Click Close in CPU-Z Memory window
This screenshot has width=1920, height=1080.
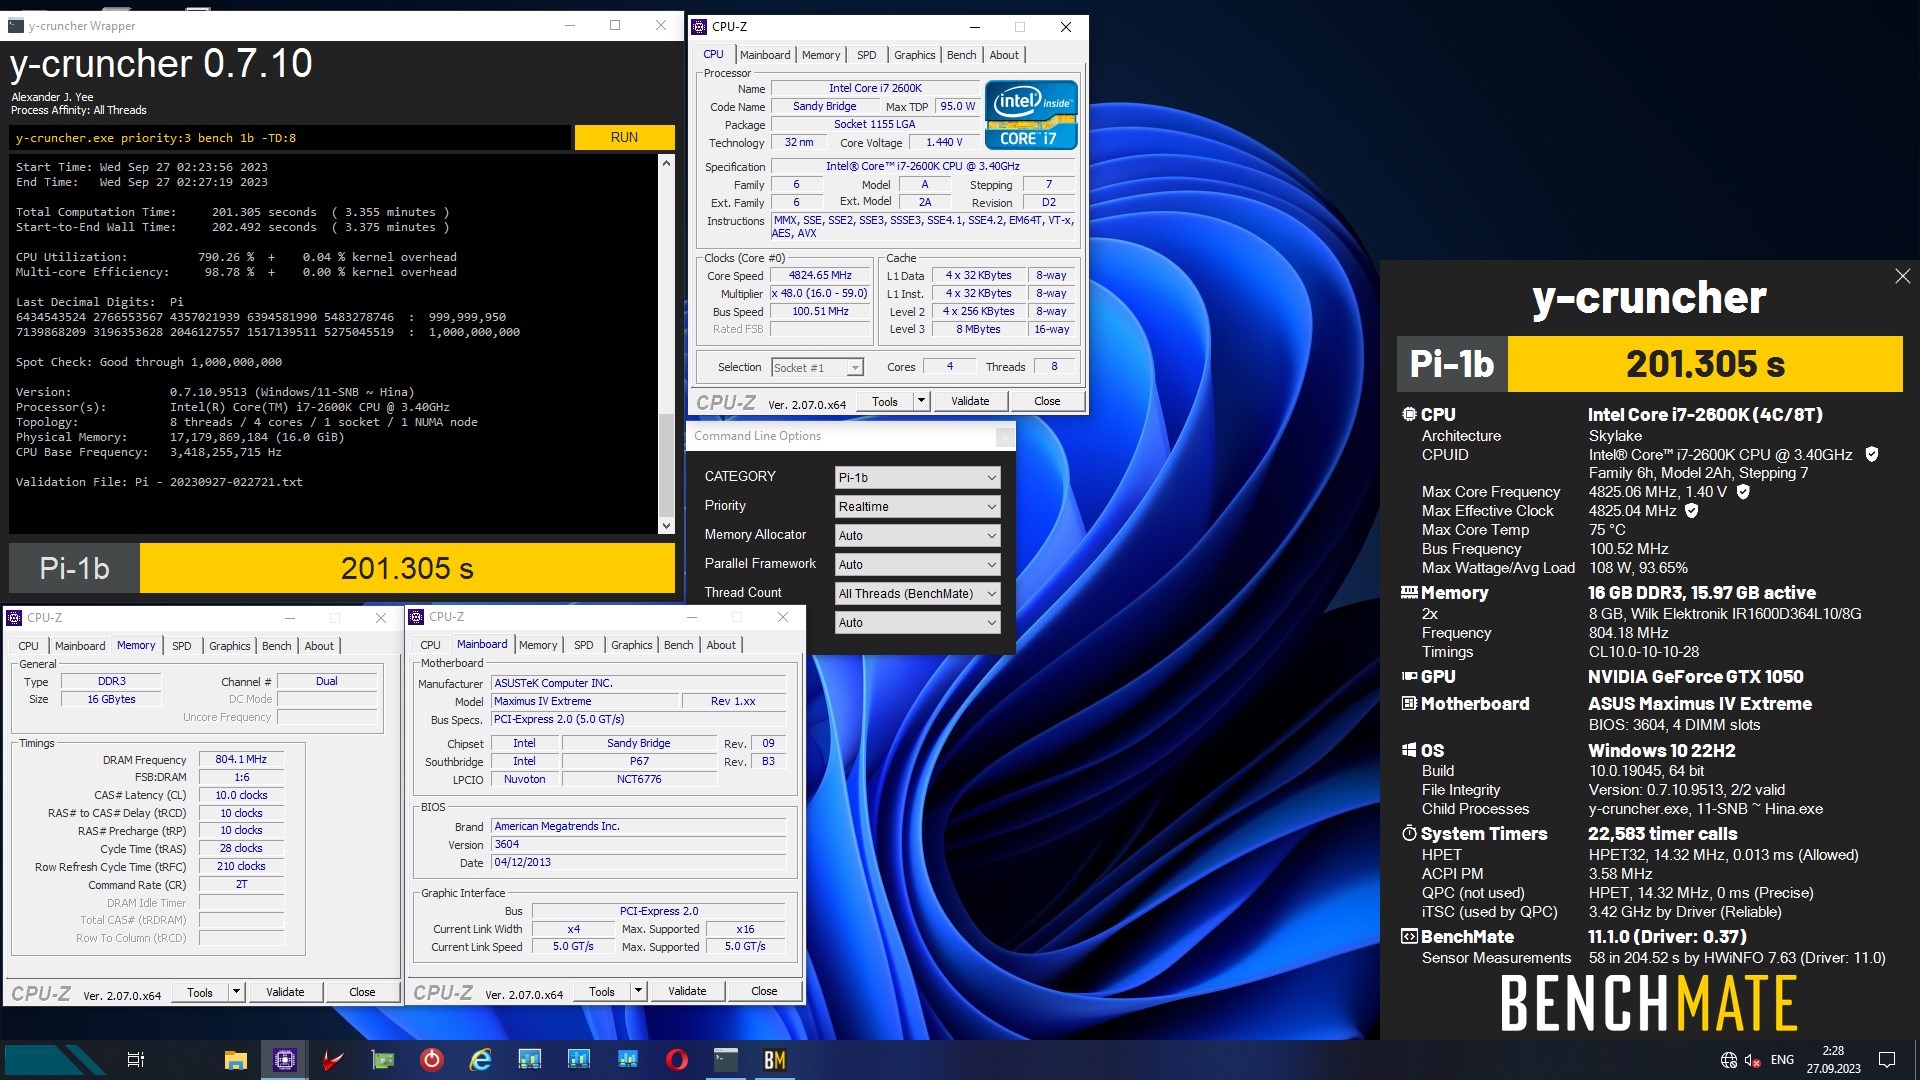[362, 992]
